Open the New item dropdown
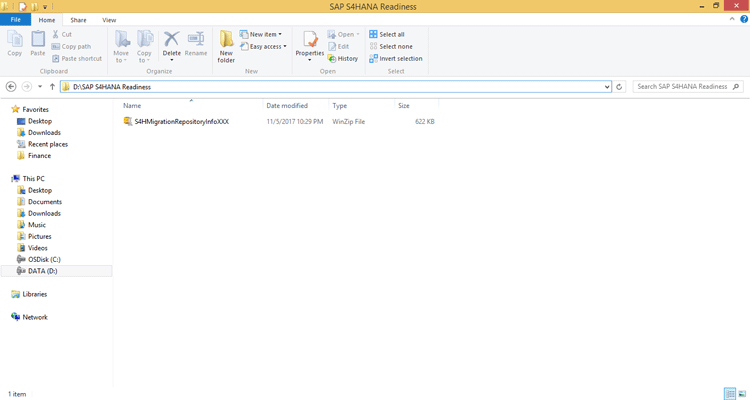 (x=261, y=34)
